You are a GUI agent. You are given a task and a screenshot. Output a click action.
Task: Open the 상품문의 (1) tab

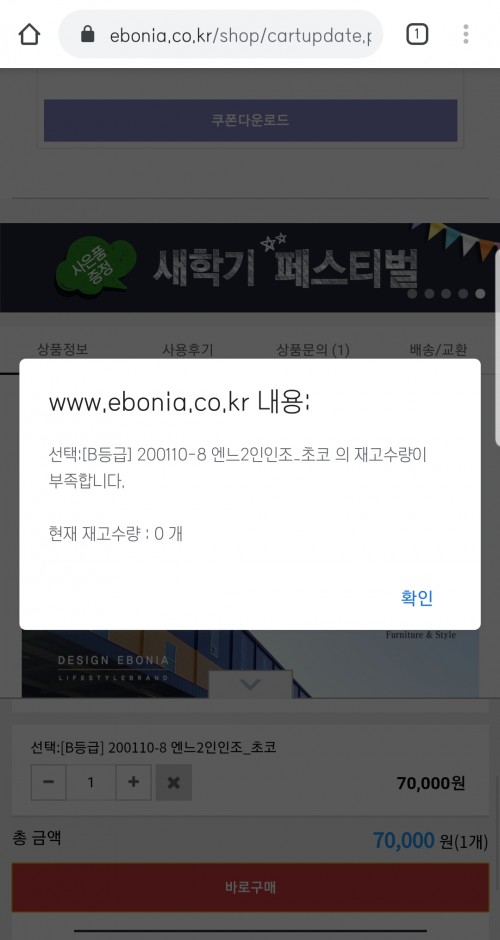tap(313, 349)
